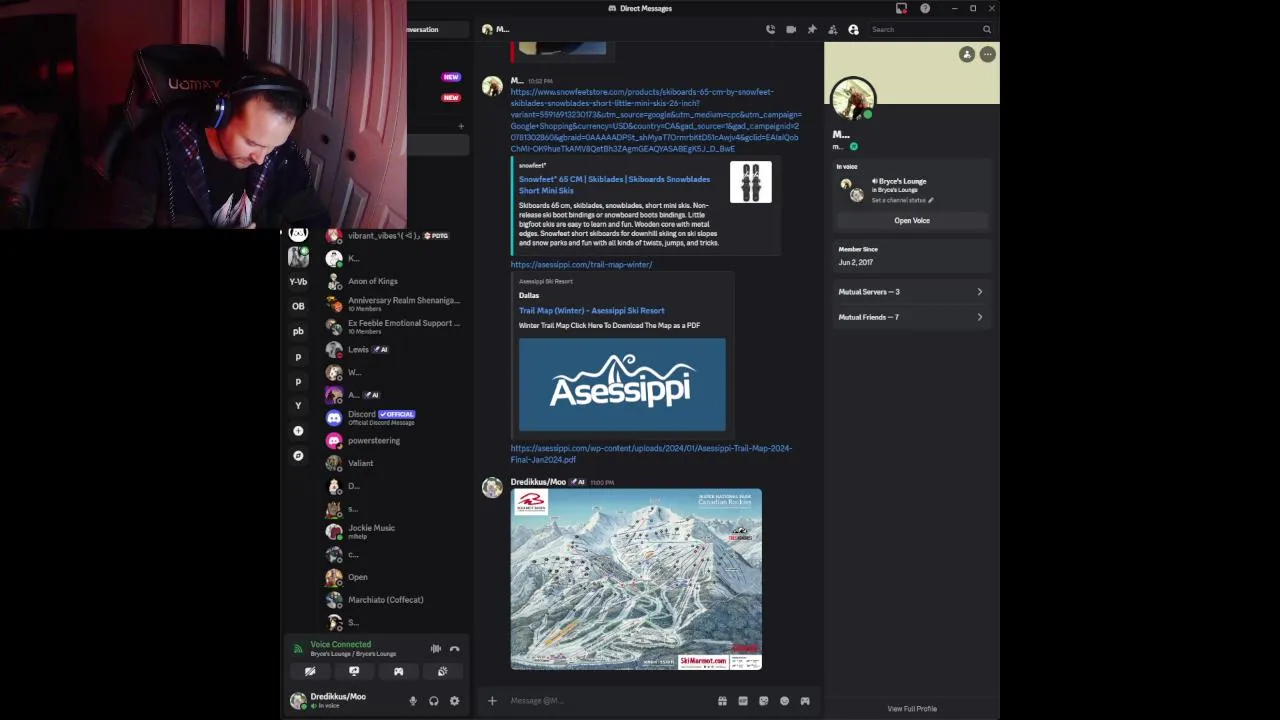Open Discover servers compass icon
The height and width of the screenshot is (720, 1280).
point(298,456)
